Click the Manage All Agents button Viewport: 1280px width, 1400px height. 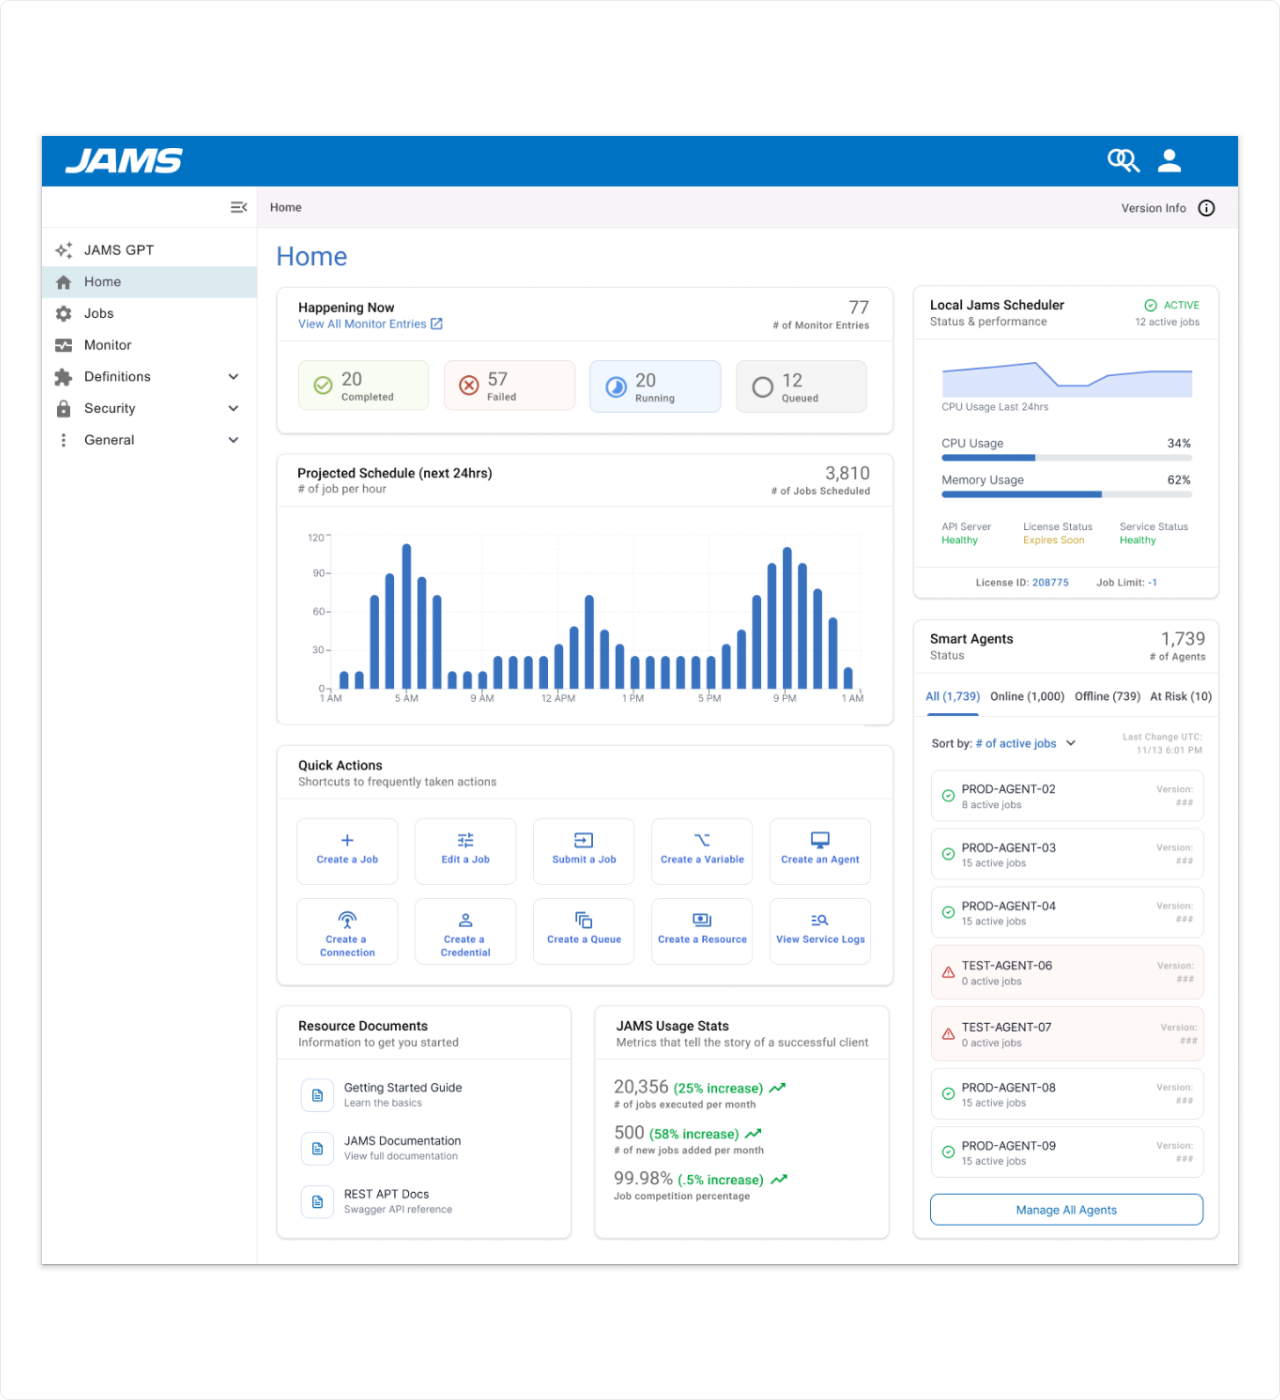(x=1066, y=1209)
